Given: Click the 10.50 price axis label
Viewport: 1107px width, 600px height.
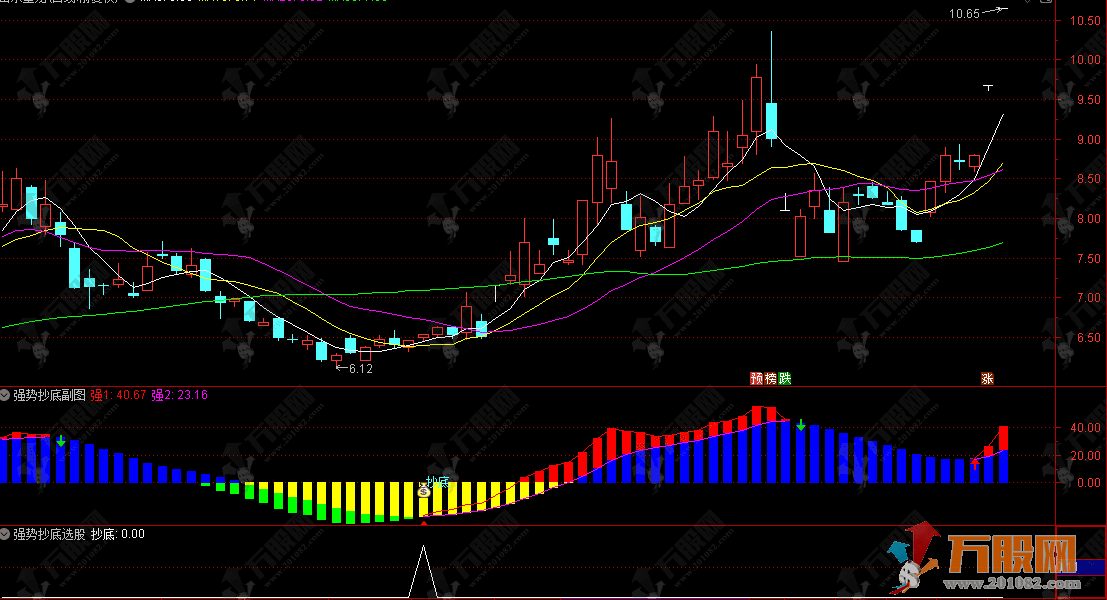Looking at the screenshot, I should (1085, 20).
